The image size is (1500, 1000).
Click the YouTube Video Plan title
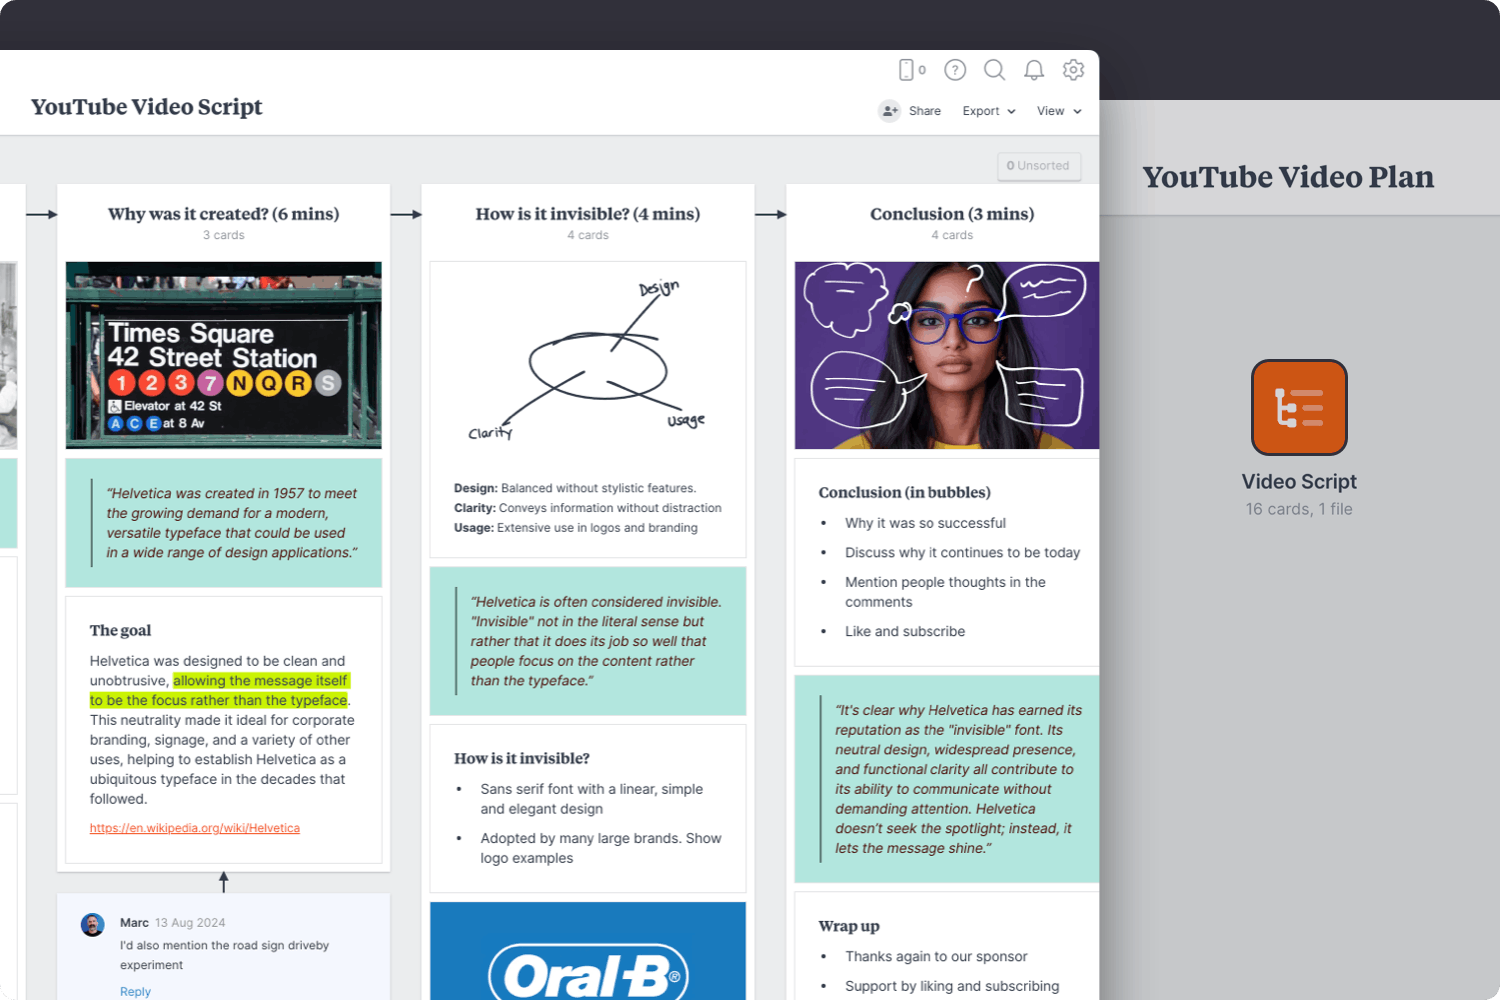[x=1288, y=177]
